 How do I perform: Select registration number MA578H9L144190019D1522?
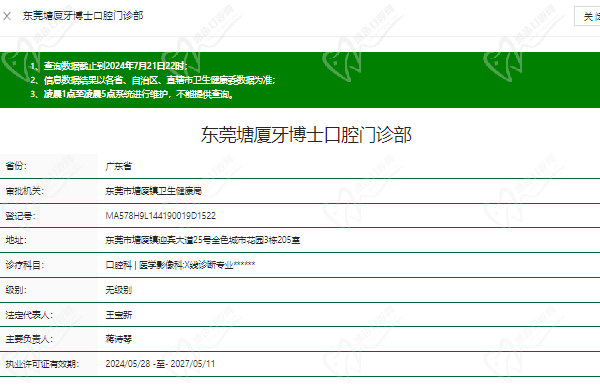tap(161, 216)
